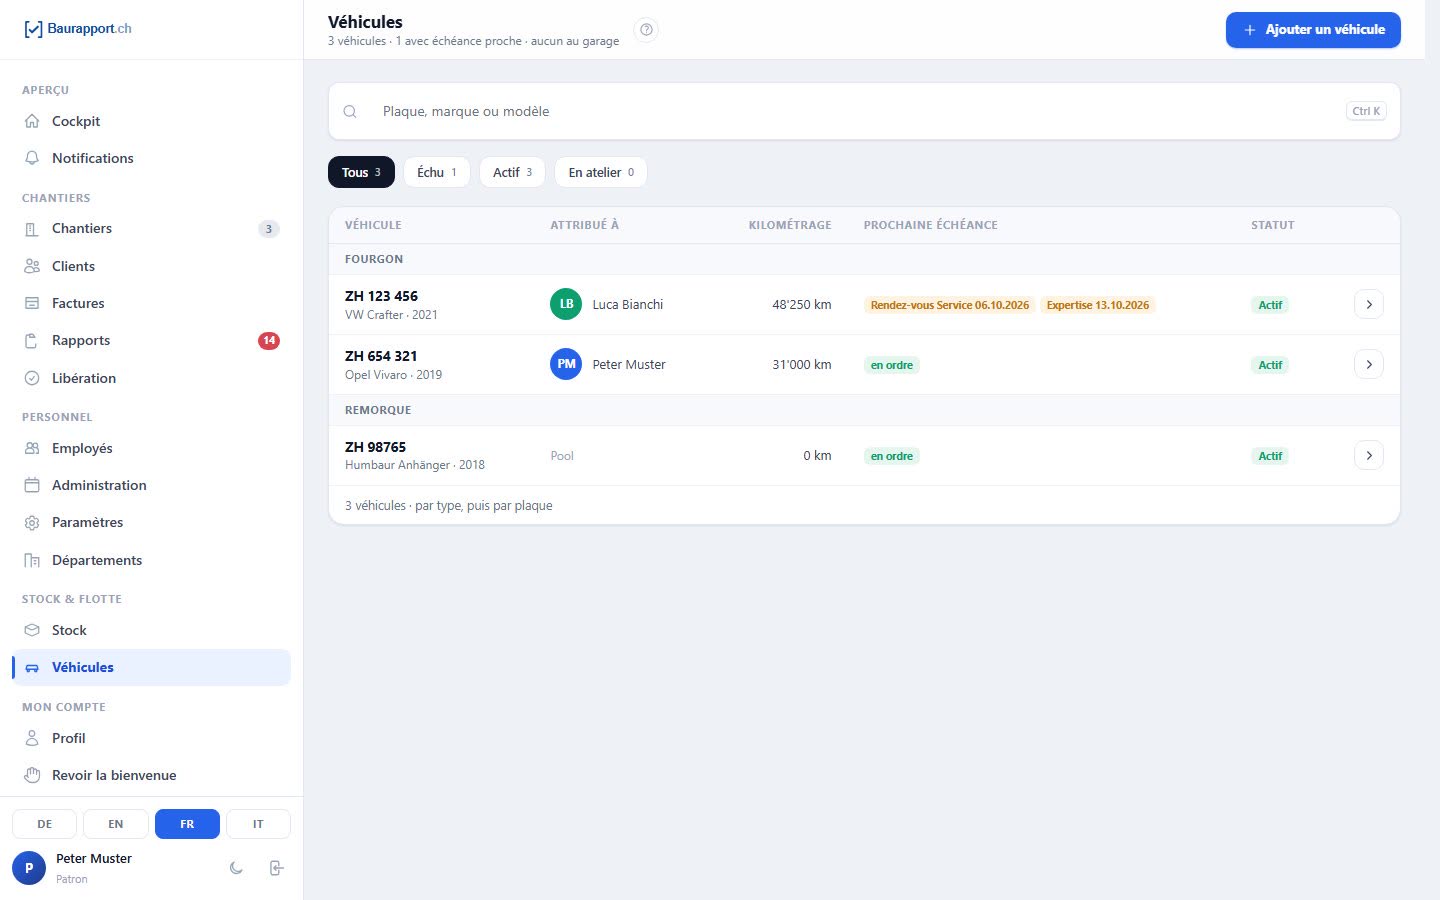Click the logout icon next to Peter Muster
The image size is (1440, 900).
click(x=277, y=868)
